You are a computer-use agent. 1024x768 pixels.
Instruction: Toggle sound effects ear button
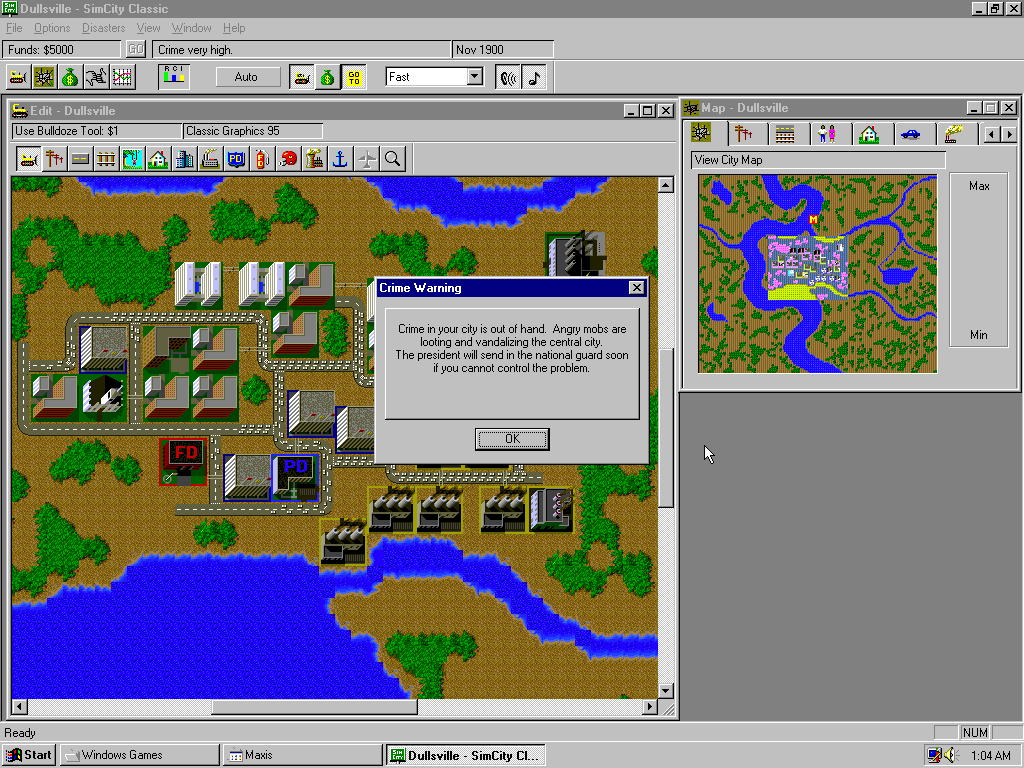coord(508,78)
